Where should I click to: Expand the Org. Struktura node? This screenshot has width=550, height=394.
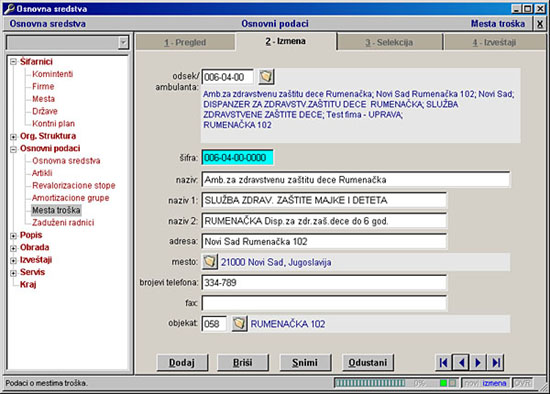13,136
